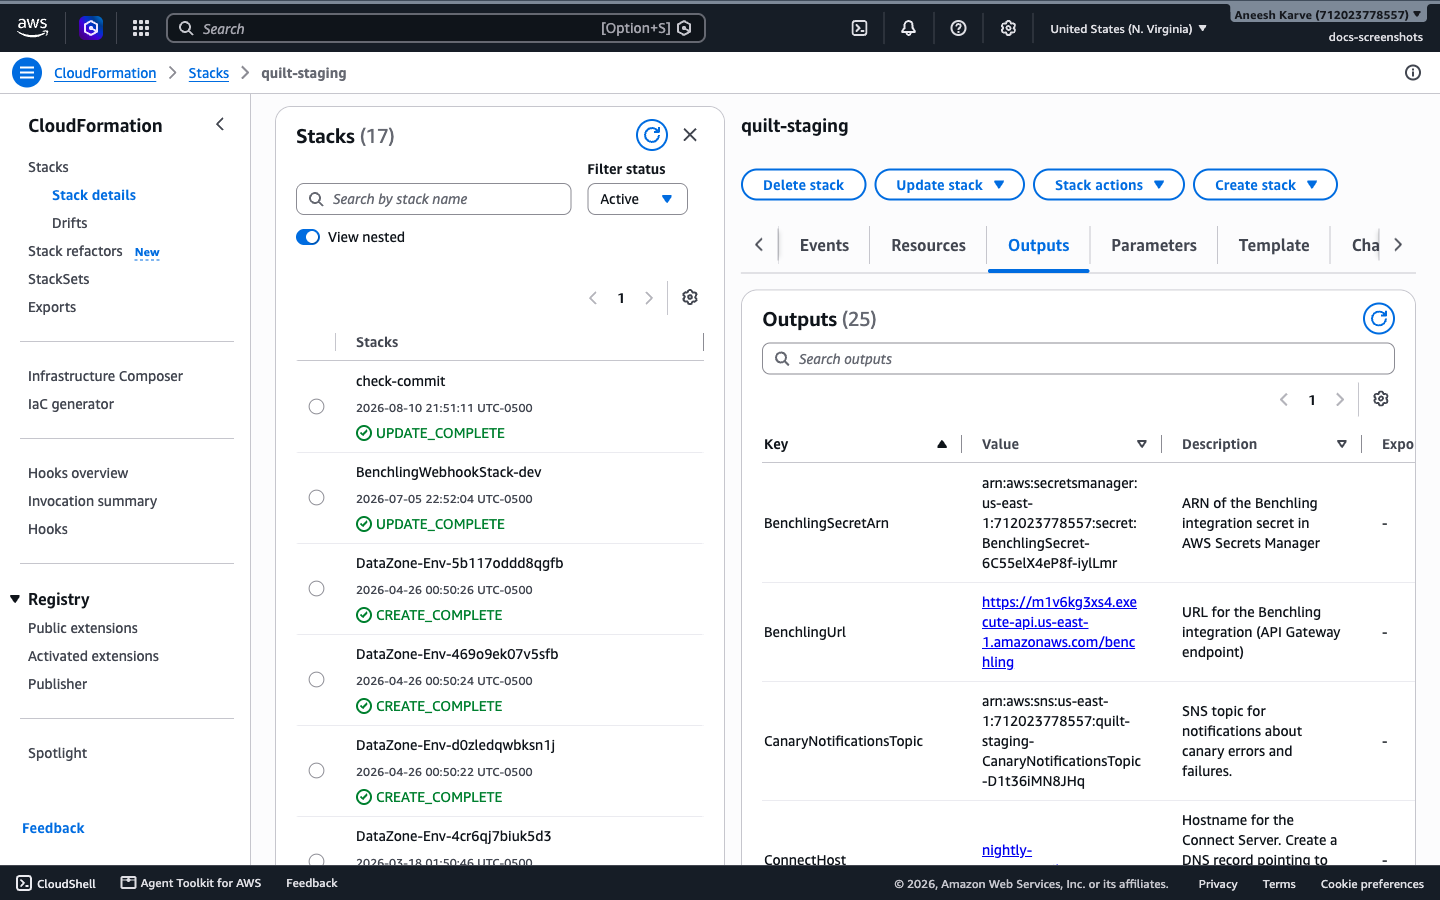
Task: Click the check-commit stack name
Action: point(400,381)
